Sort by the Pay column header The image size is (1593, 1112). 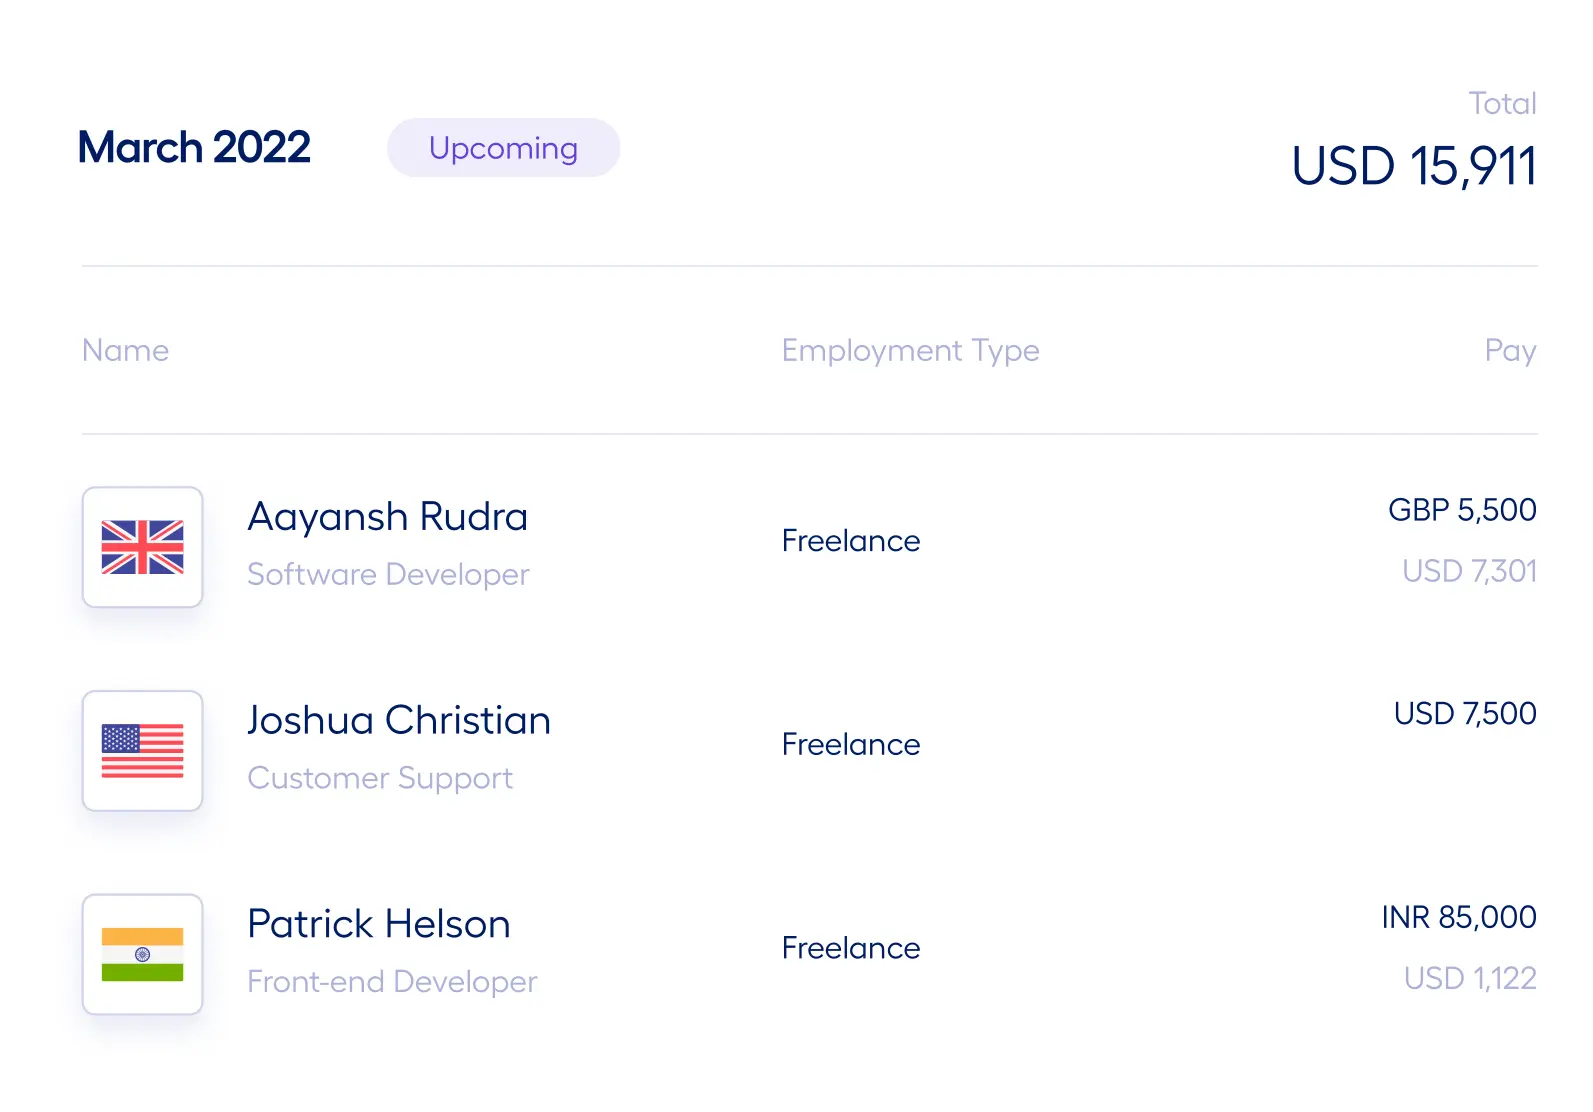point(1510,351)
